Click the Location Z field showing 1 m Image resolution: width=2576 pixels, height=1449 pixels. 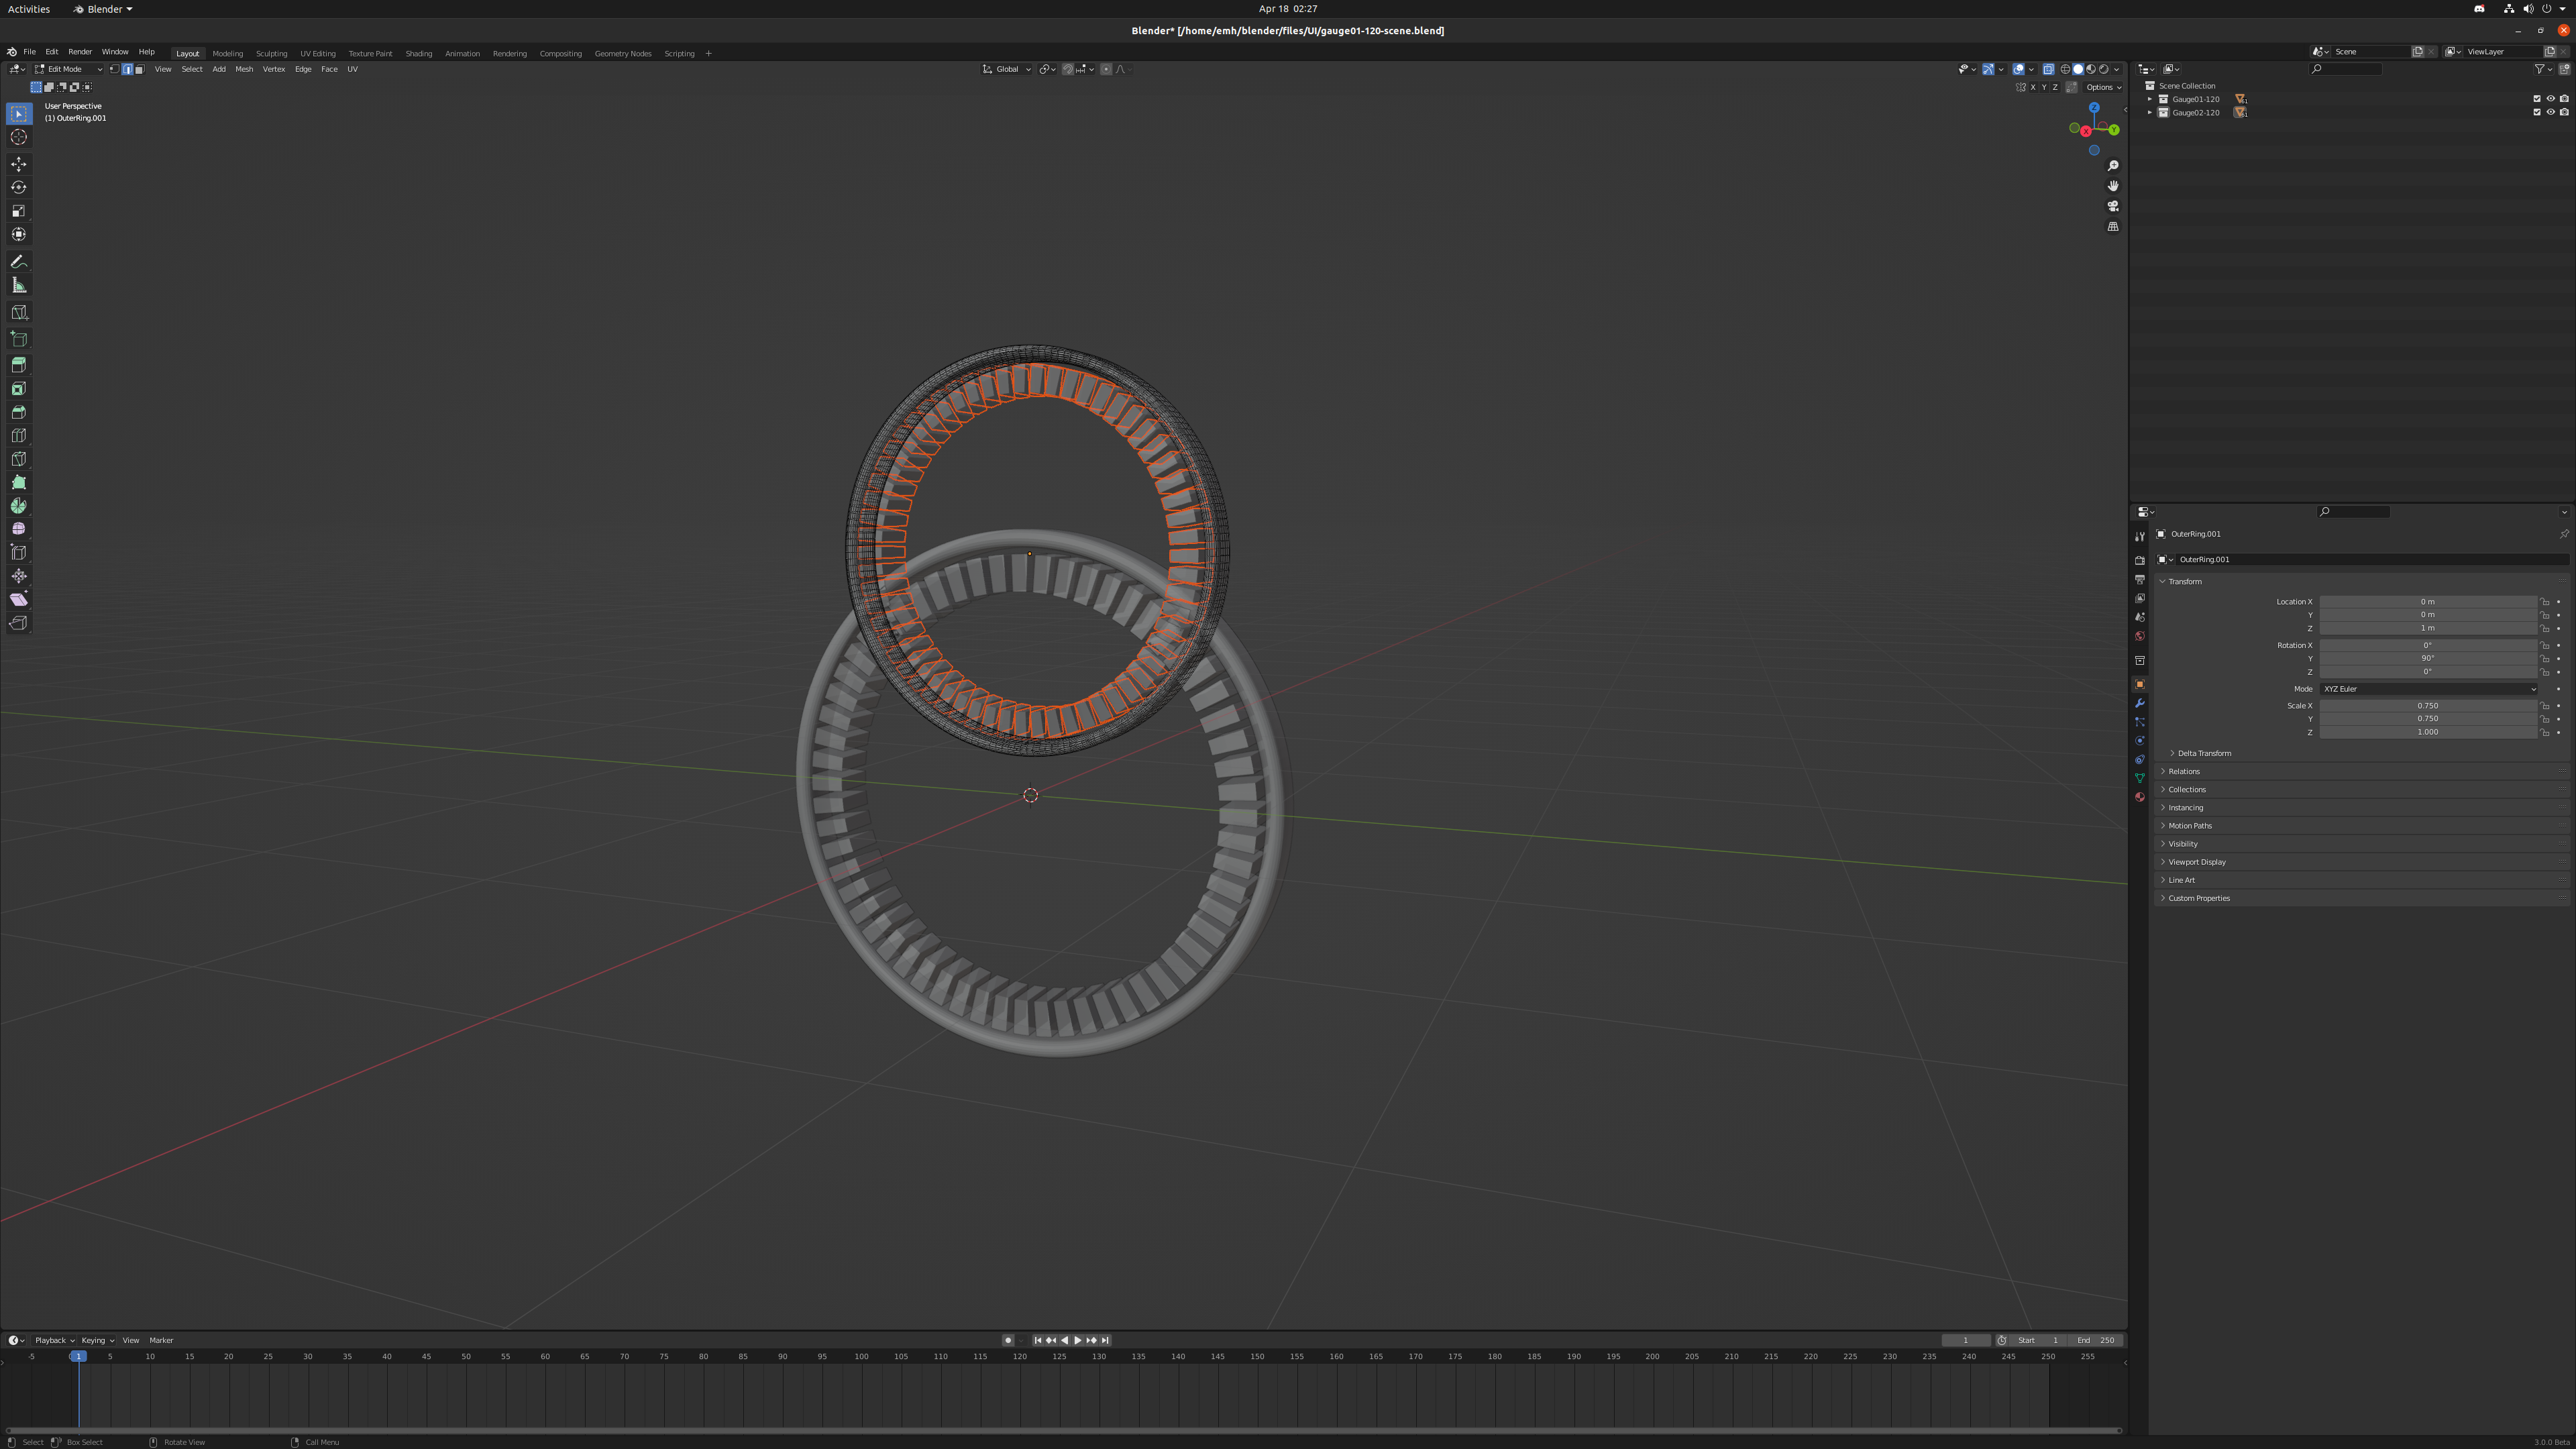[2428, 628]
